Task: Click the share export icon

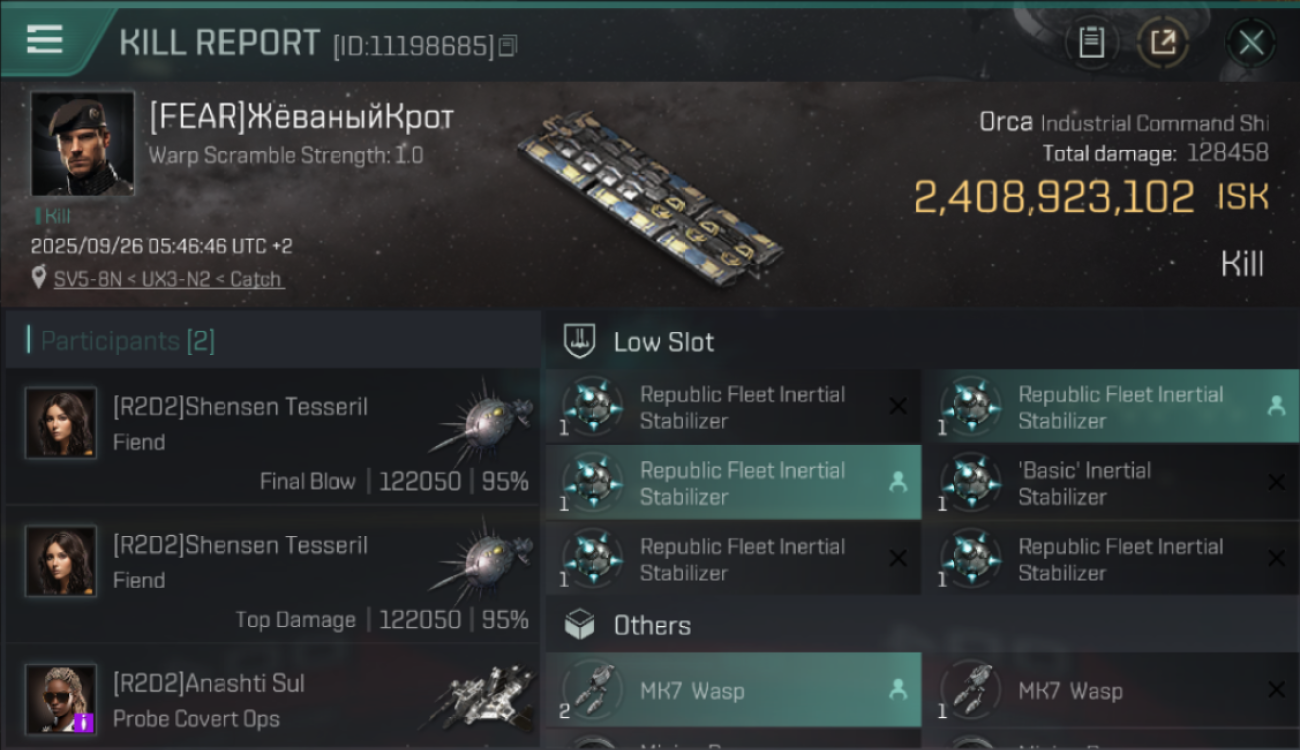Action: [x=1163, y=43]
